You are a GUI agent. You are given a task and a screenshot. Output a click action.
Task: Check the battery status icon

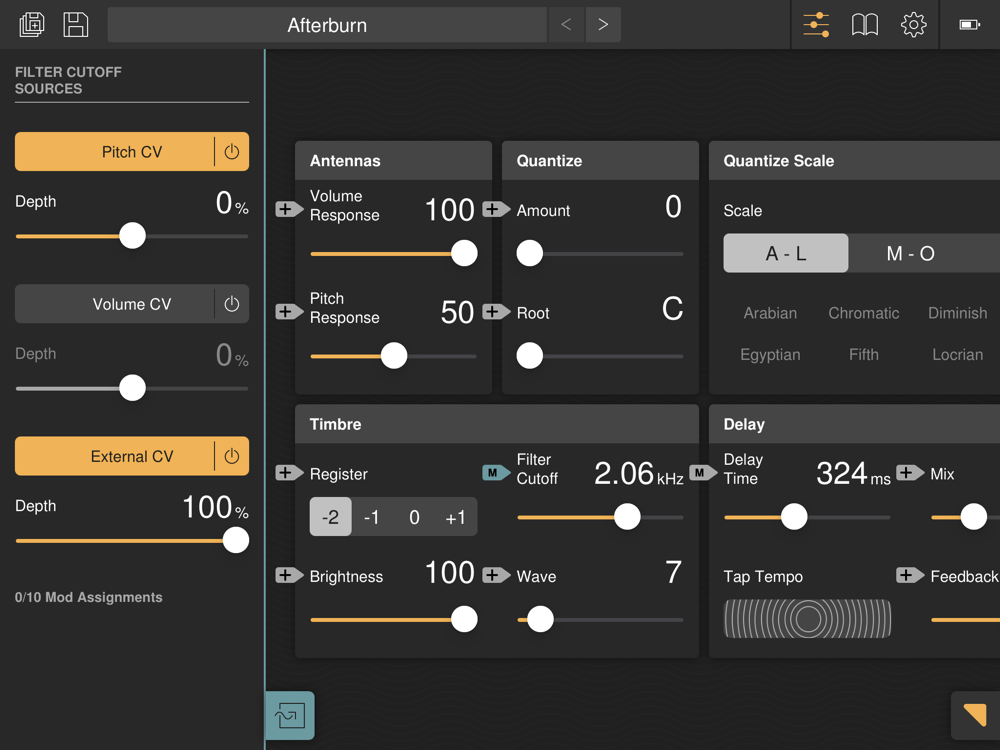(x=969, y=25)
